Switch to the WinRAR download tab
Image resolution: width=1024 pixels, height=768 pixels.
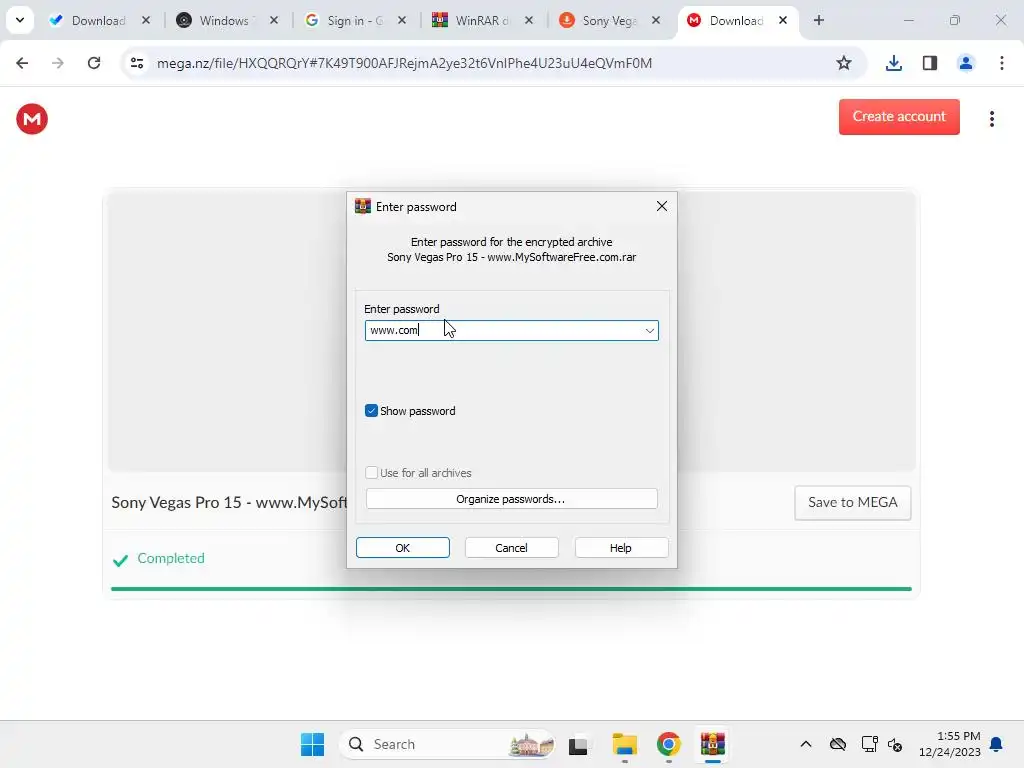point(482,20)
